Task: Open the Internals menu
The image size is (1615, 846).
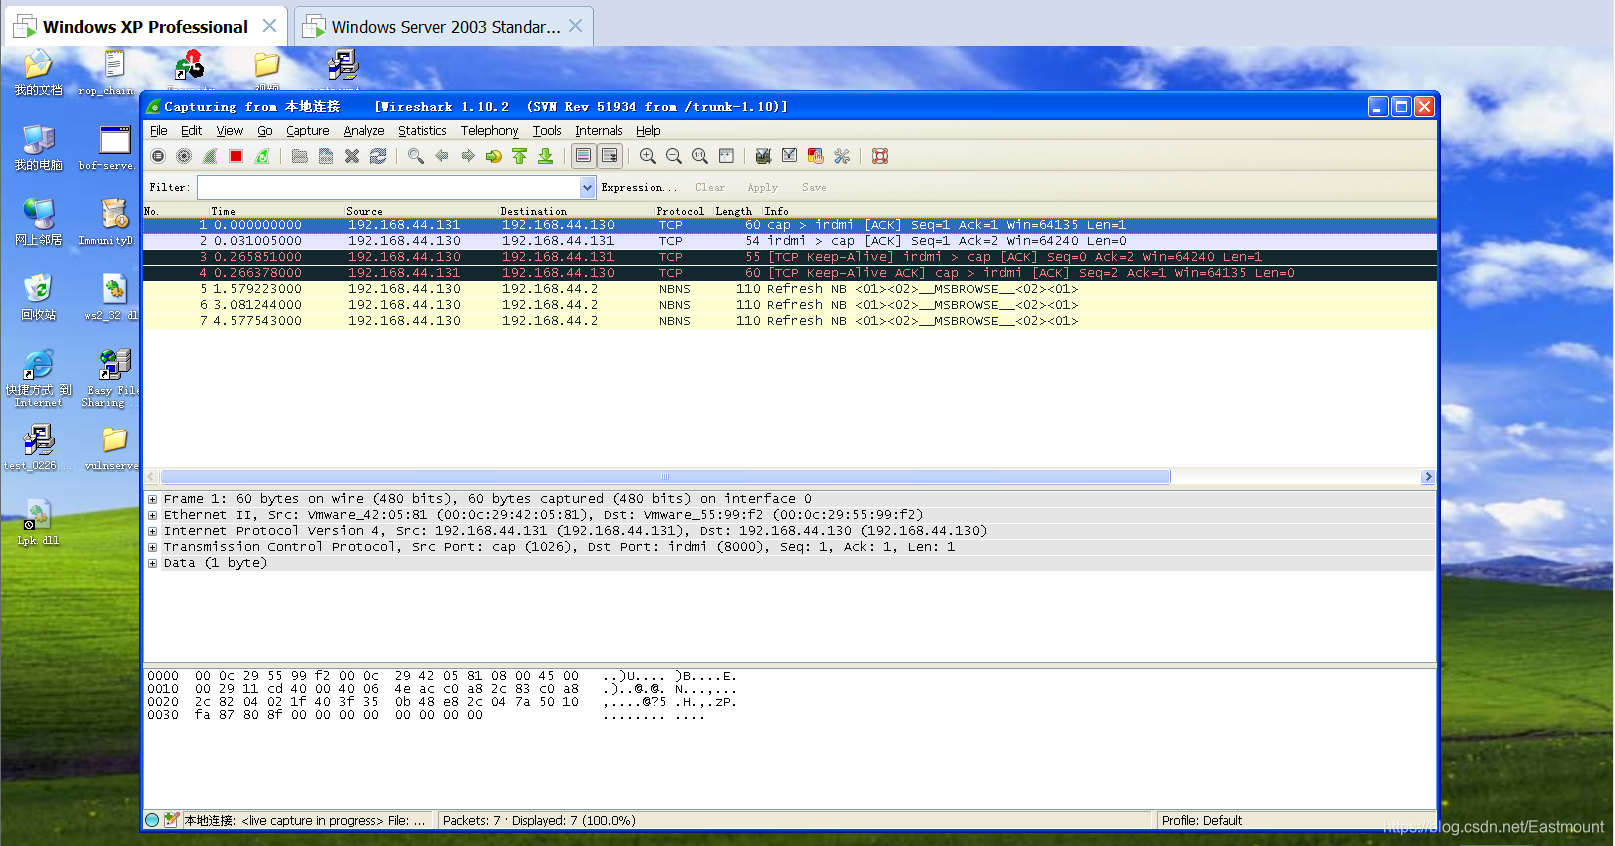Action: (598, 131)
